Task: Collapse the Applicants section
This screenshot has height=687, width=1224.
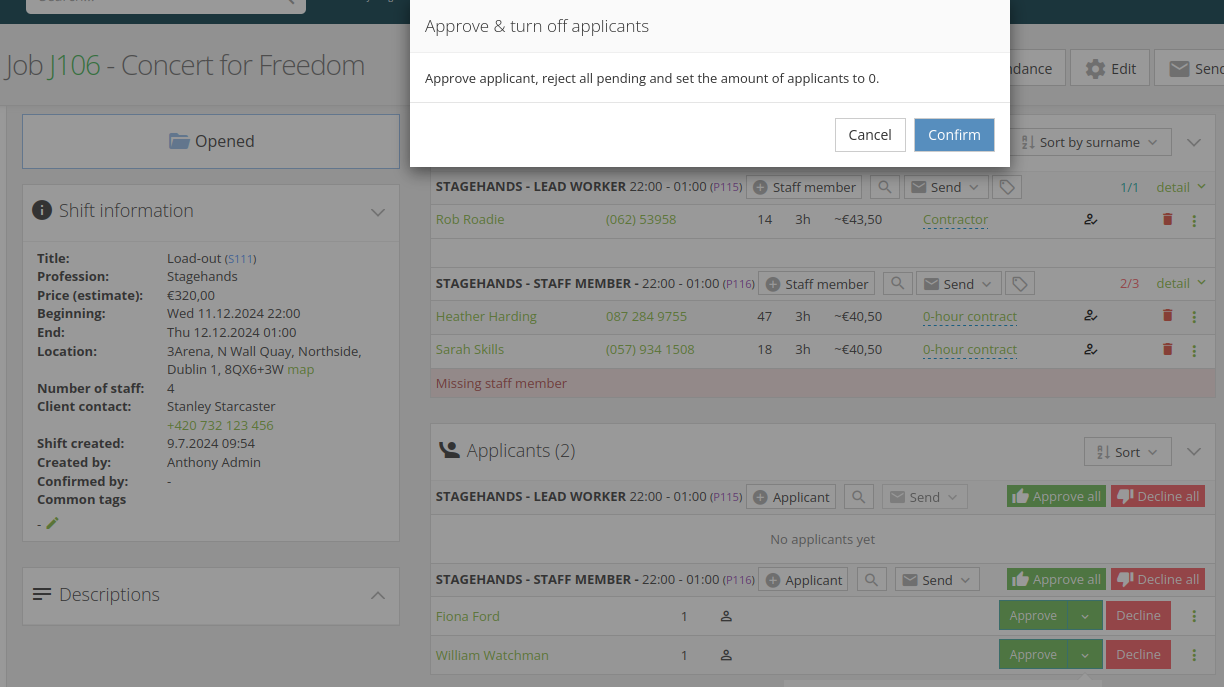Action: pyautogui.click(x=1193, y=452)
